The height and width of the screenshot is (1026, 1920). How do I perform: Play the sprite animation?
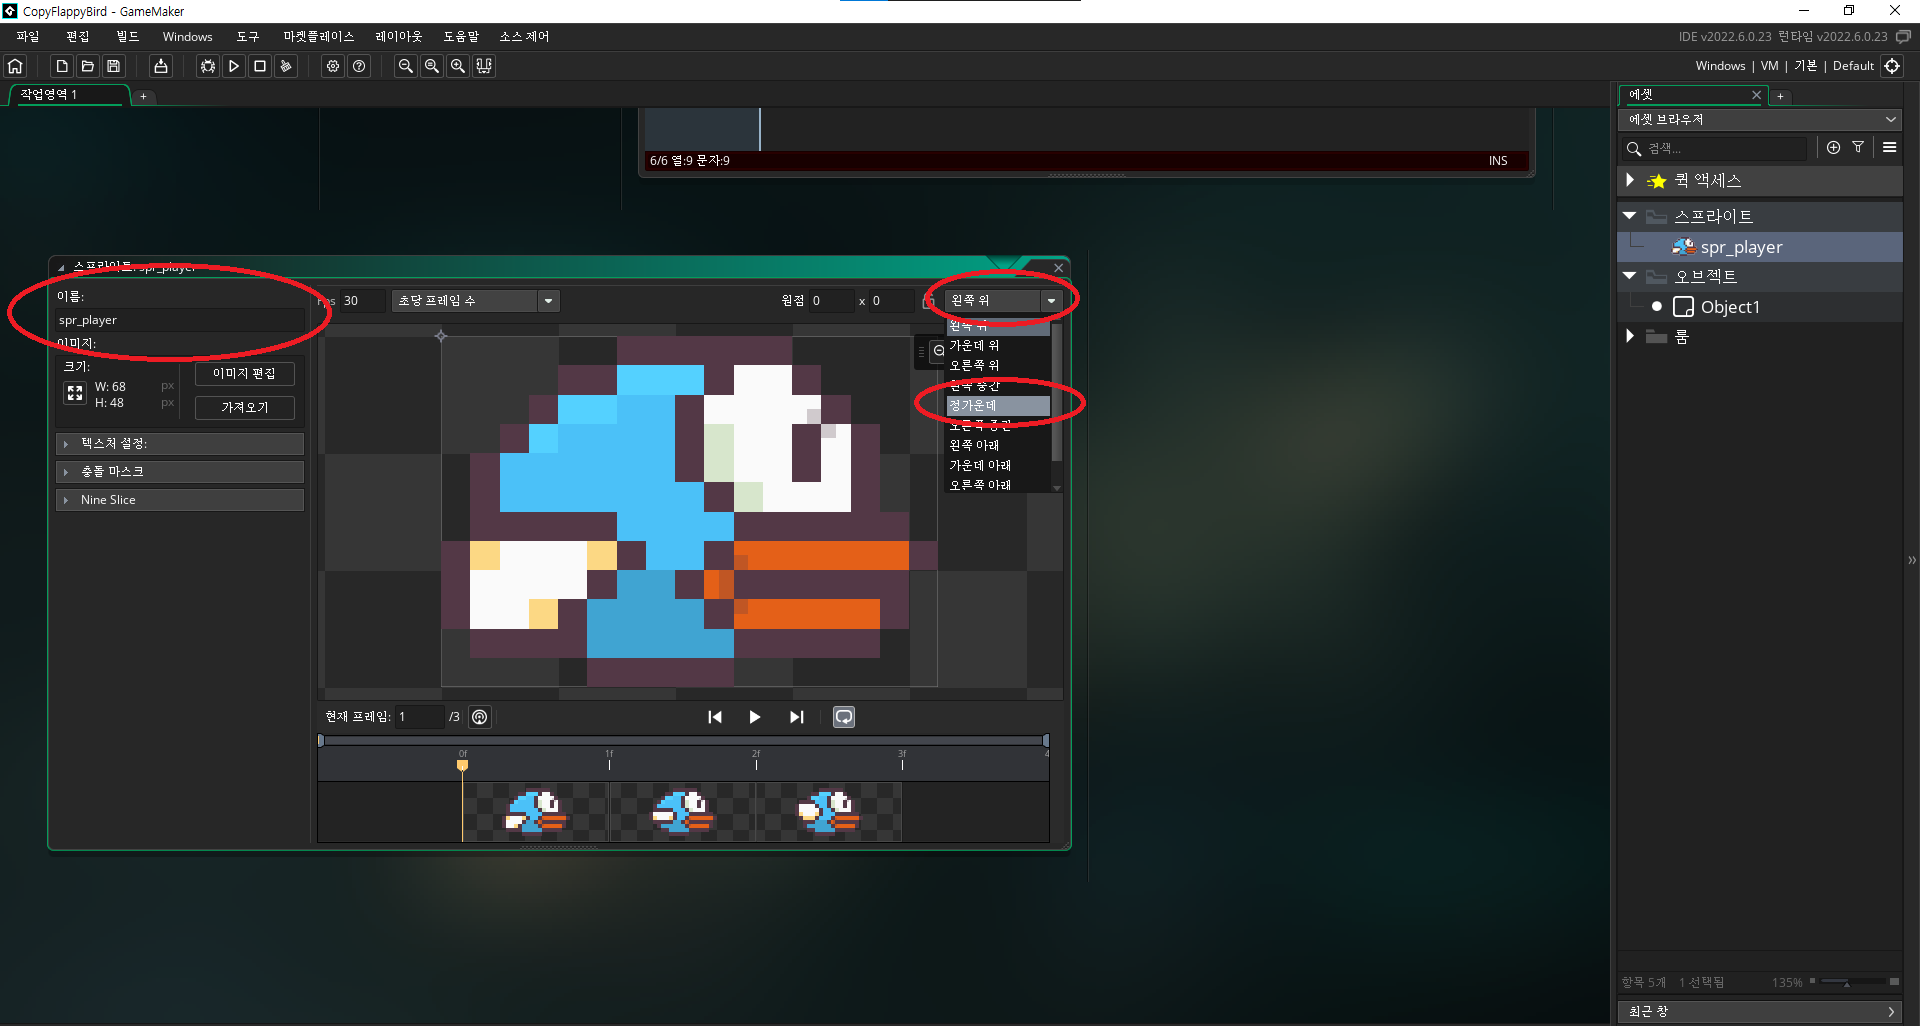click(755, 717)
